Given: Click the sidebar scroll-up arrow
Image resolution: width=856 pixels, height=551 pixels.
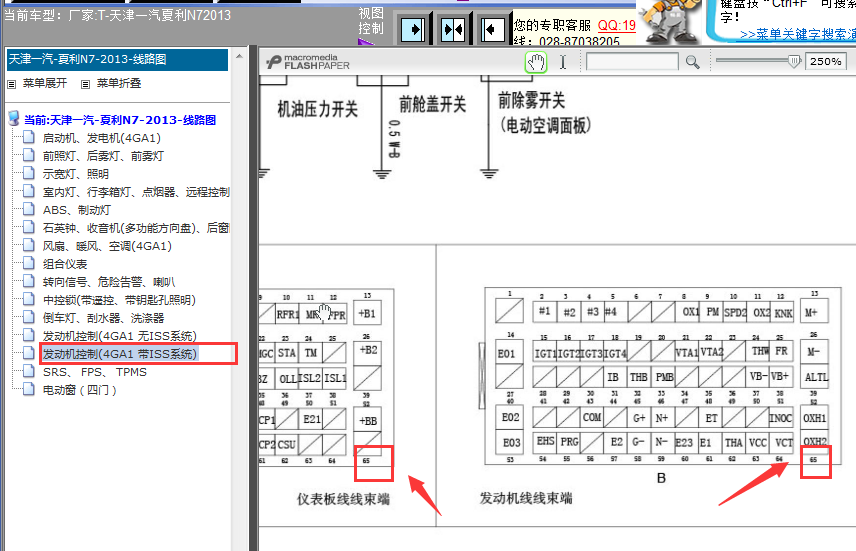Looking at the screenshot, I should point(239,56).
